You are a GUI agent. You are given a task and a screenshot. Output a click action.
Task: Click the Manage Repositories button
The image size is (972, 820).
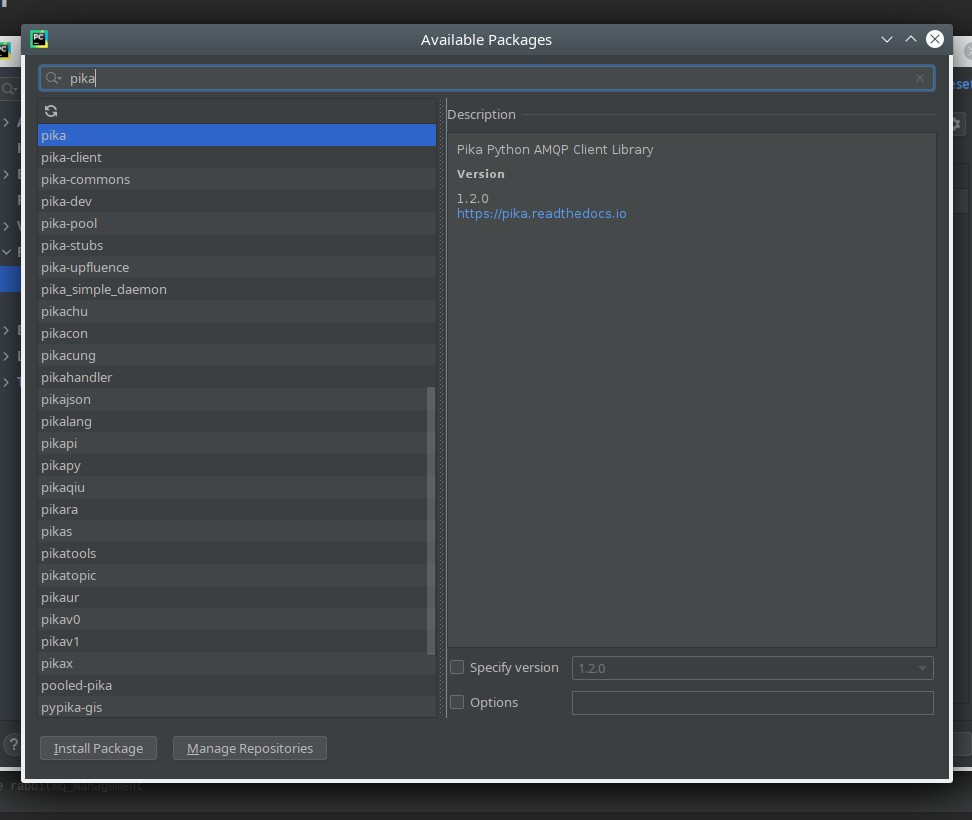[250, 748]
